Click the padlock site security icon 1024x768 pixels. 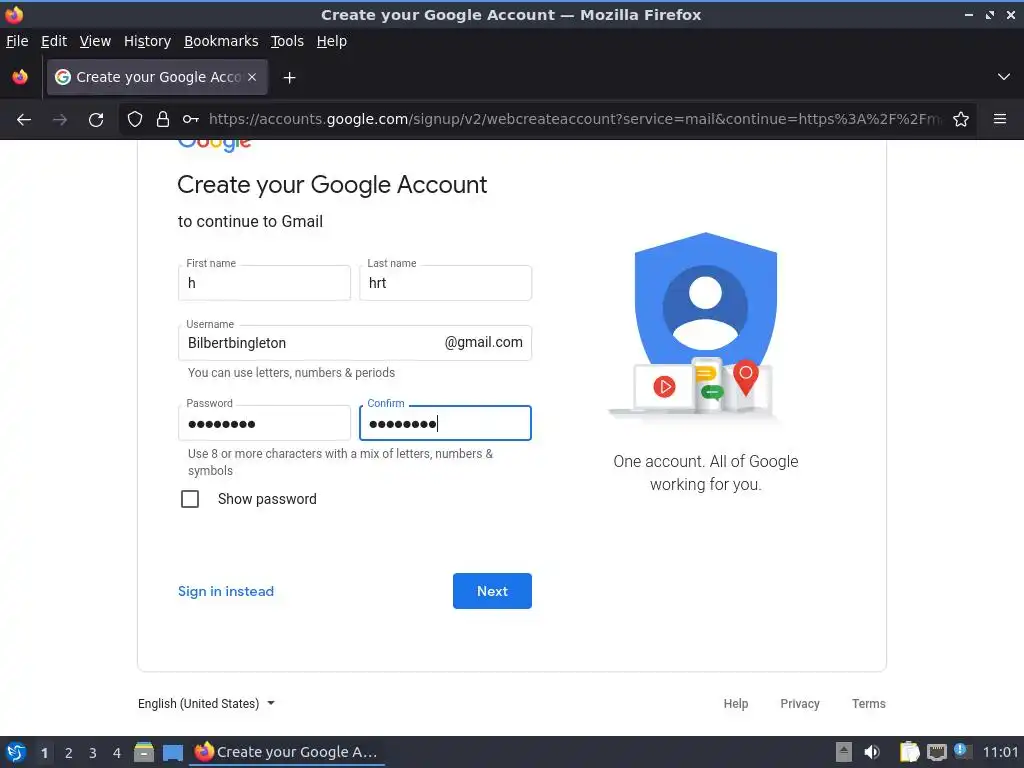[x=163, y=119]
